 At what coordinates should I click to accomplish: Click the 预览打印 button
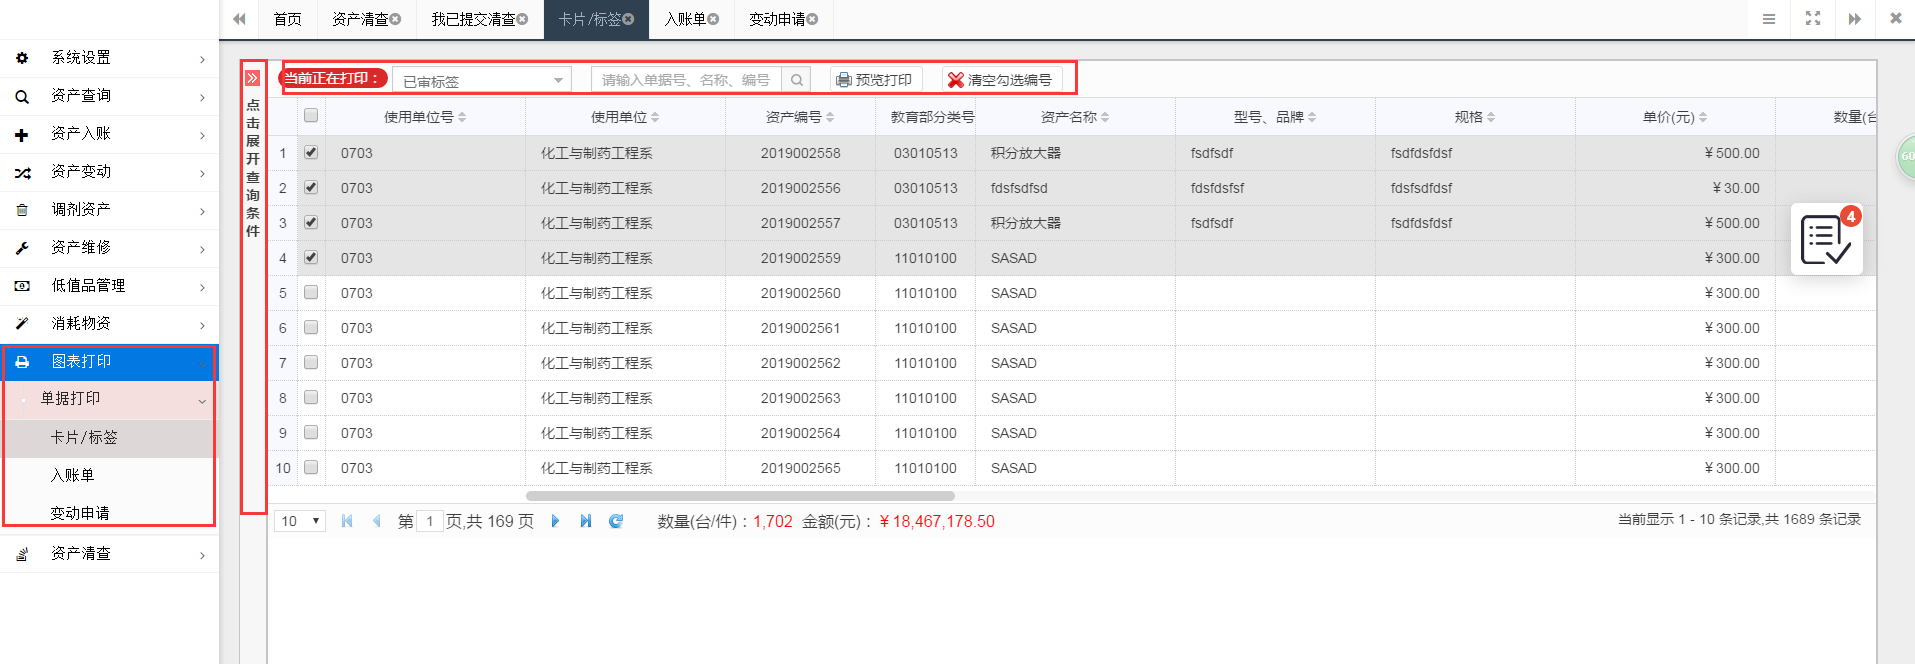(875, 80)
